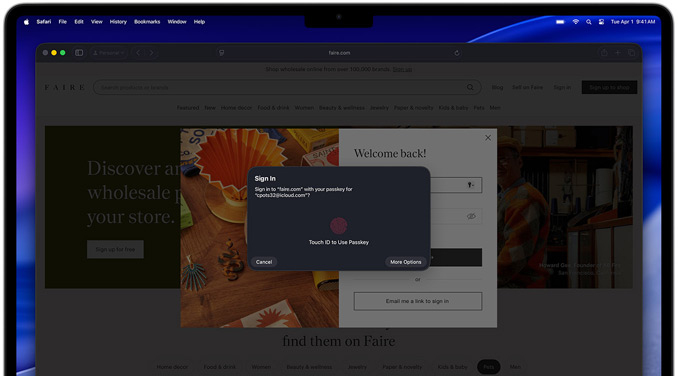This screenshot has height=376, width=678.
Task: Select the Food & drink filter pill
Action: [x=220, y=367]
